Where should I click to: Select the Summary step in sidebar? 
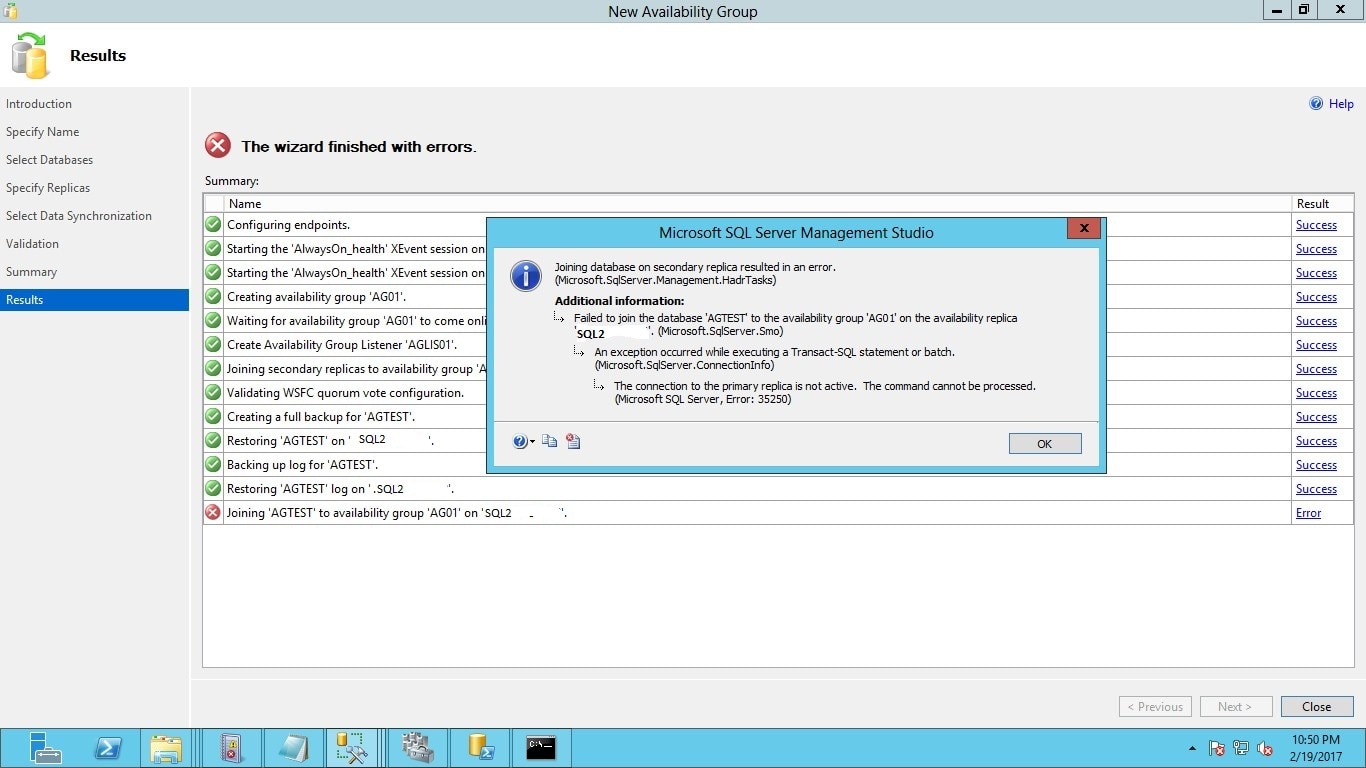(x=31, y=272)
